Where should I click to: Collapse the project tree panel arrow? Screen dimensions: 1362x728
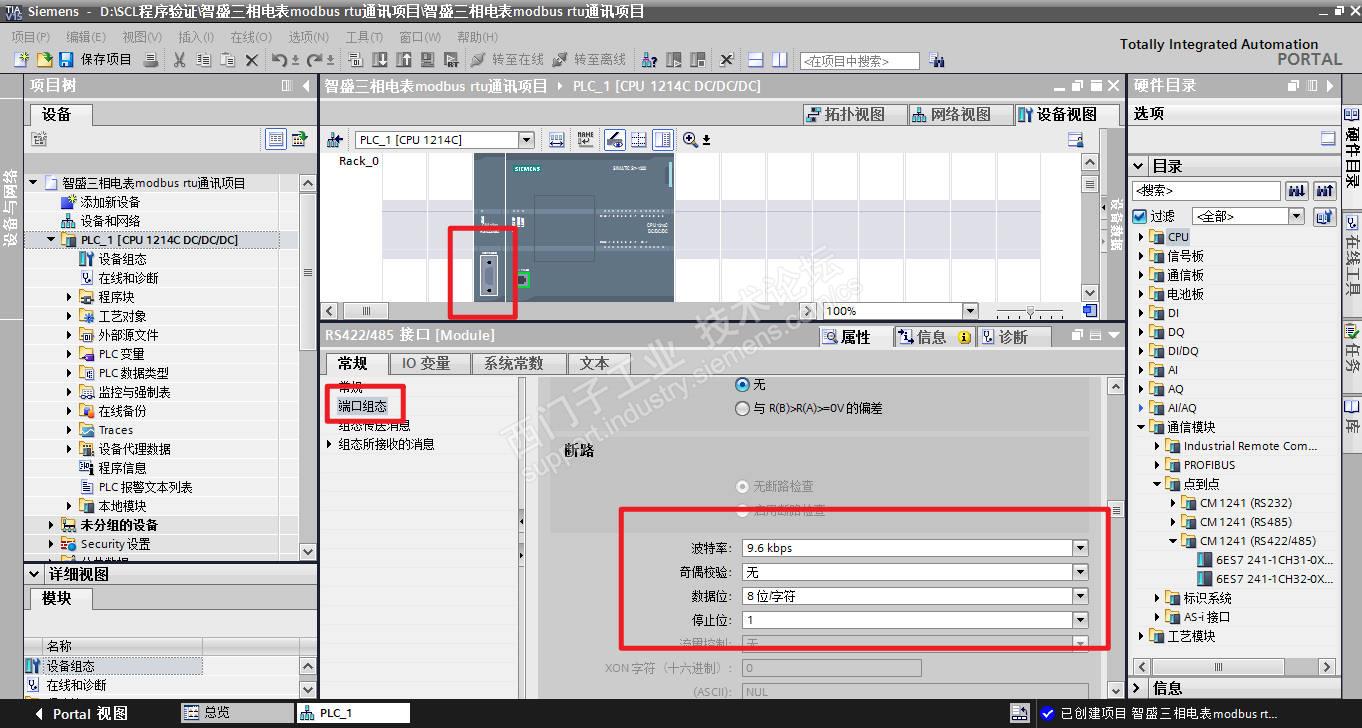pos(306,86)
